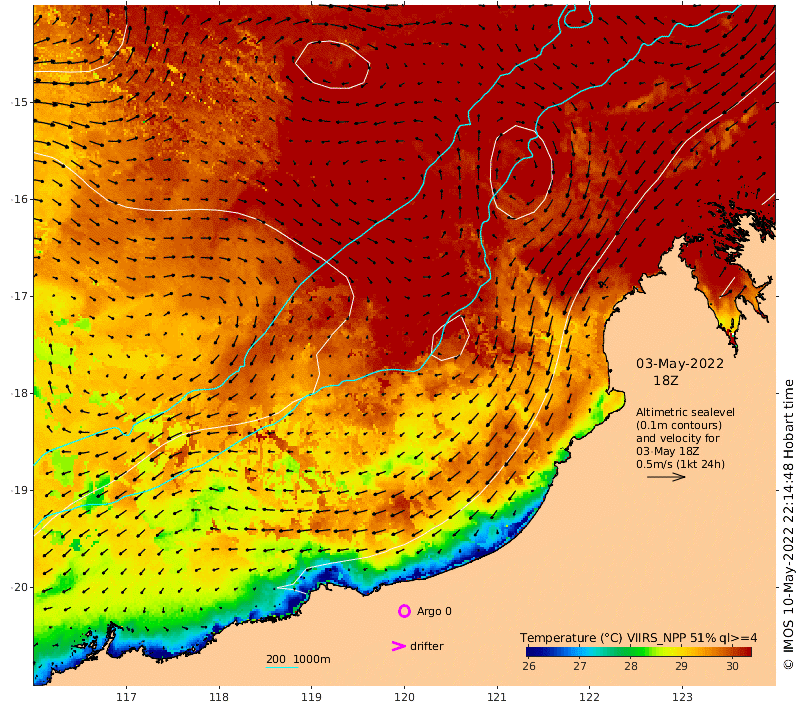This screenshot has height=710, width=800.
Task: Click the 'and velocity for' text line
Action: 678,438
